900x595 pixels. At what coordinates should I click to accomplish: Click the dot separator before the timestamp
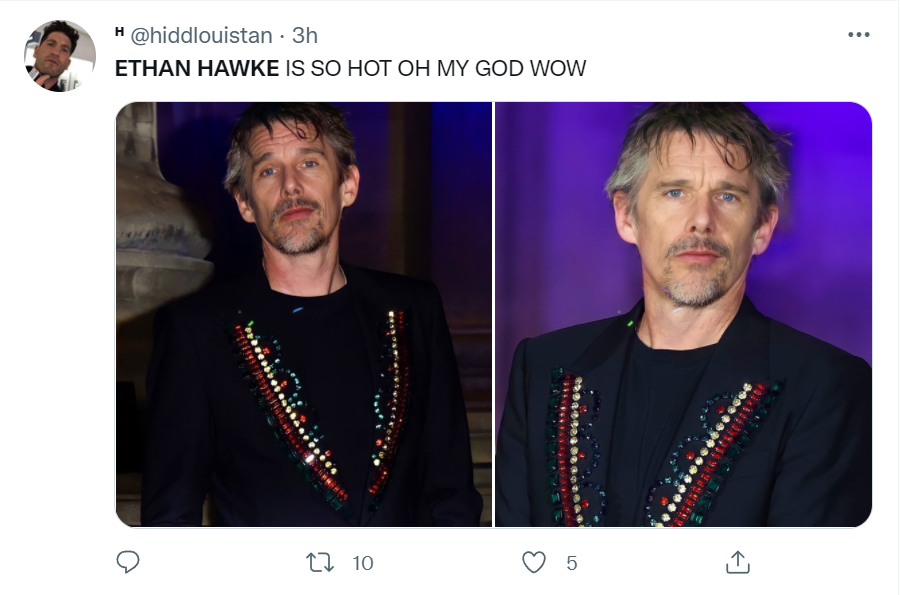(x=282, y=35)
